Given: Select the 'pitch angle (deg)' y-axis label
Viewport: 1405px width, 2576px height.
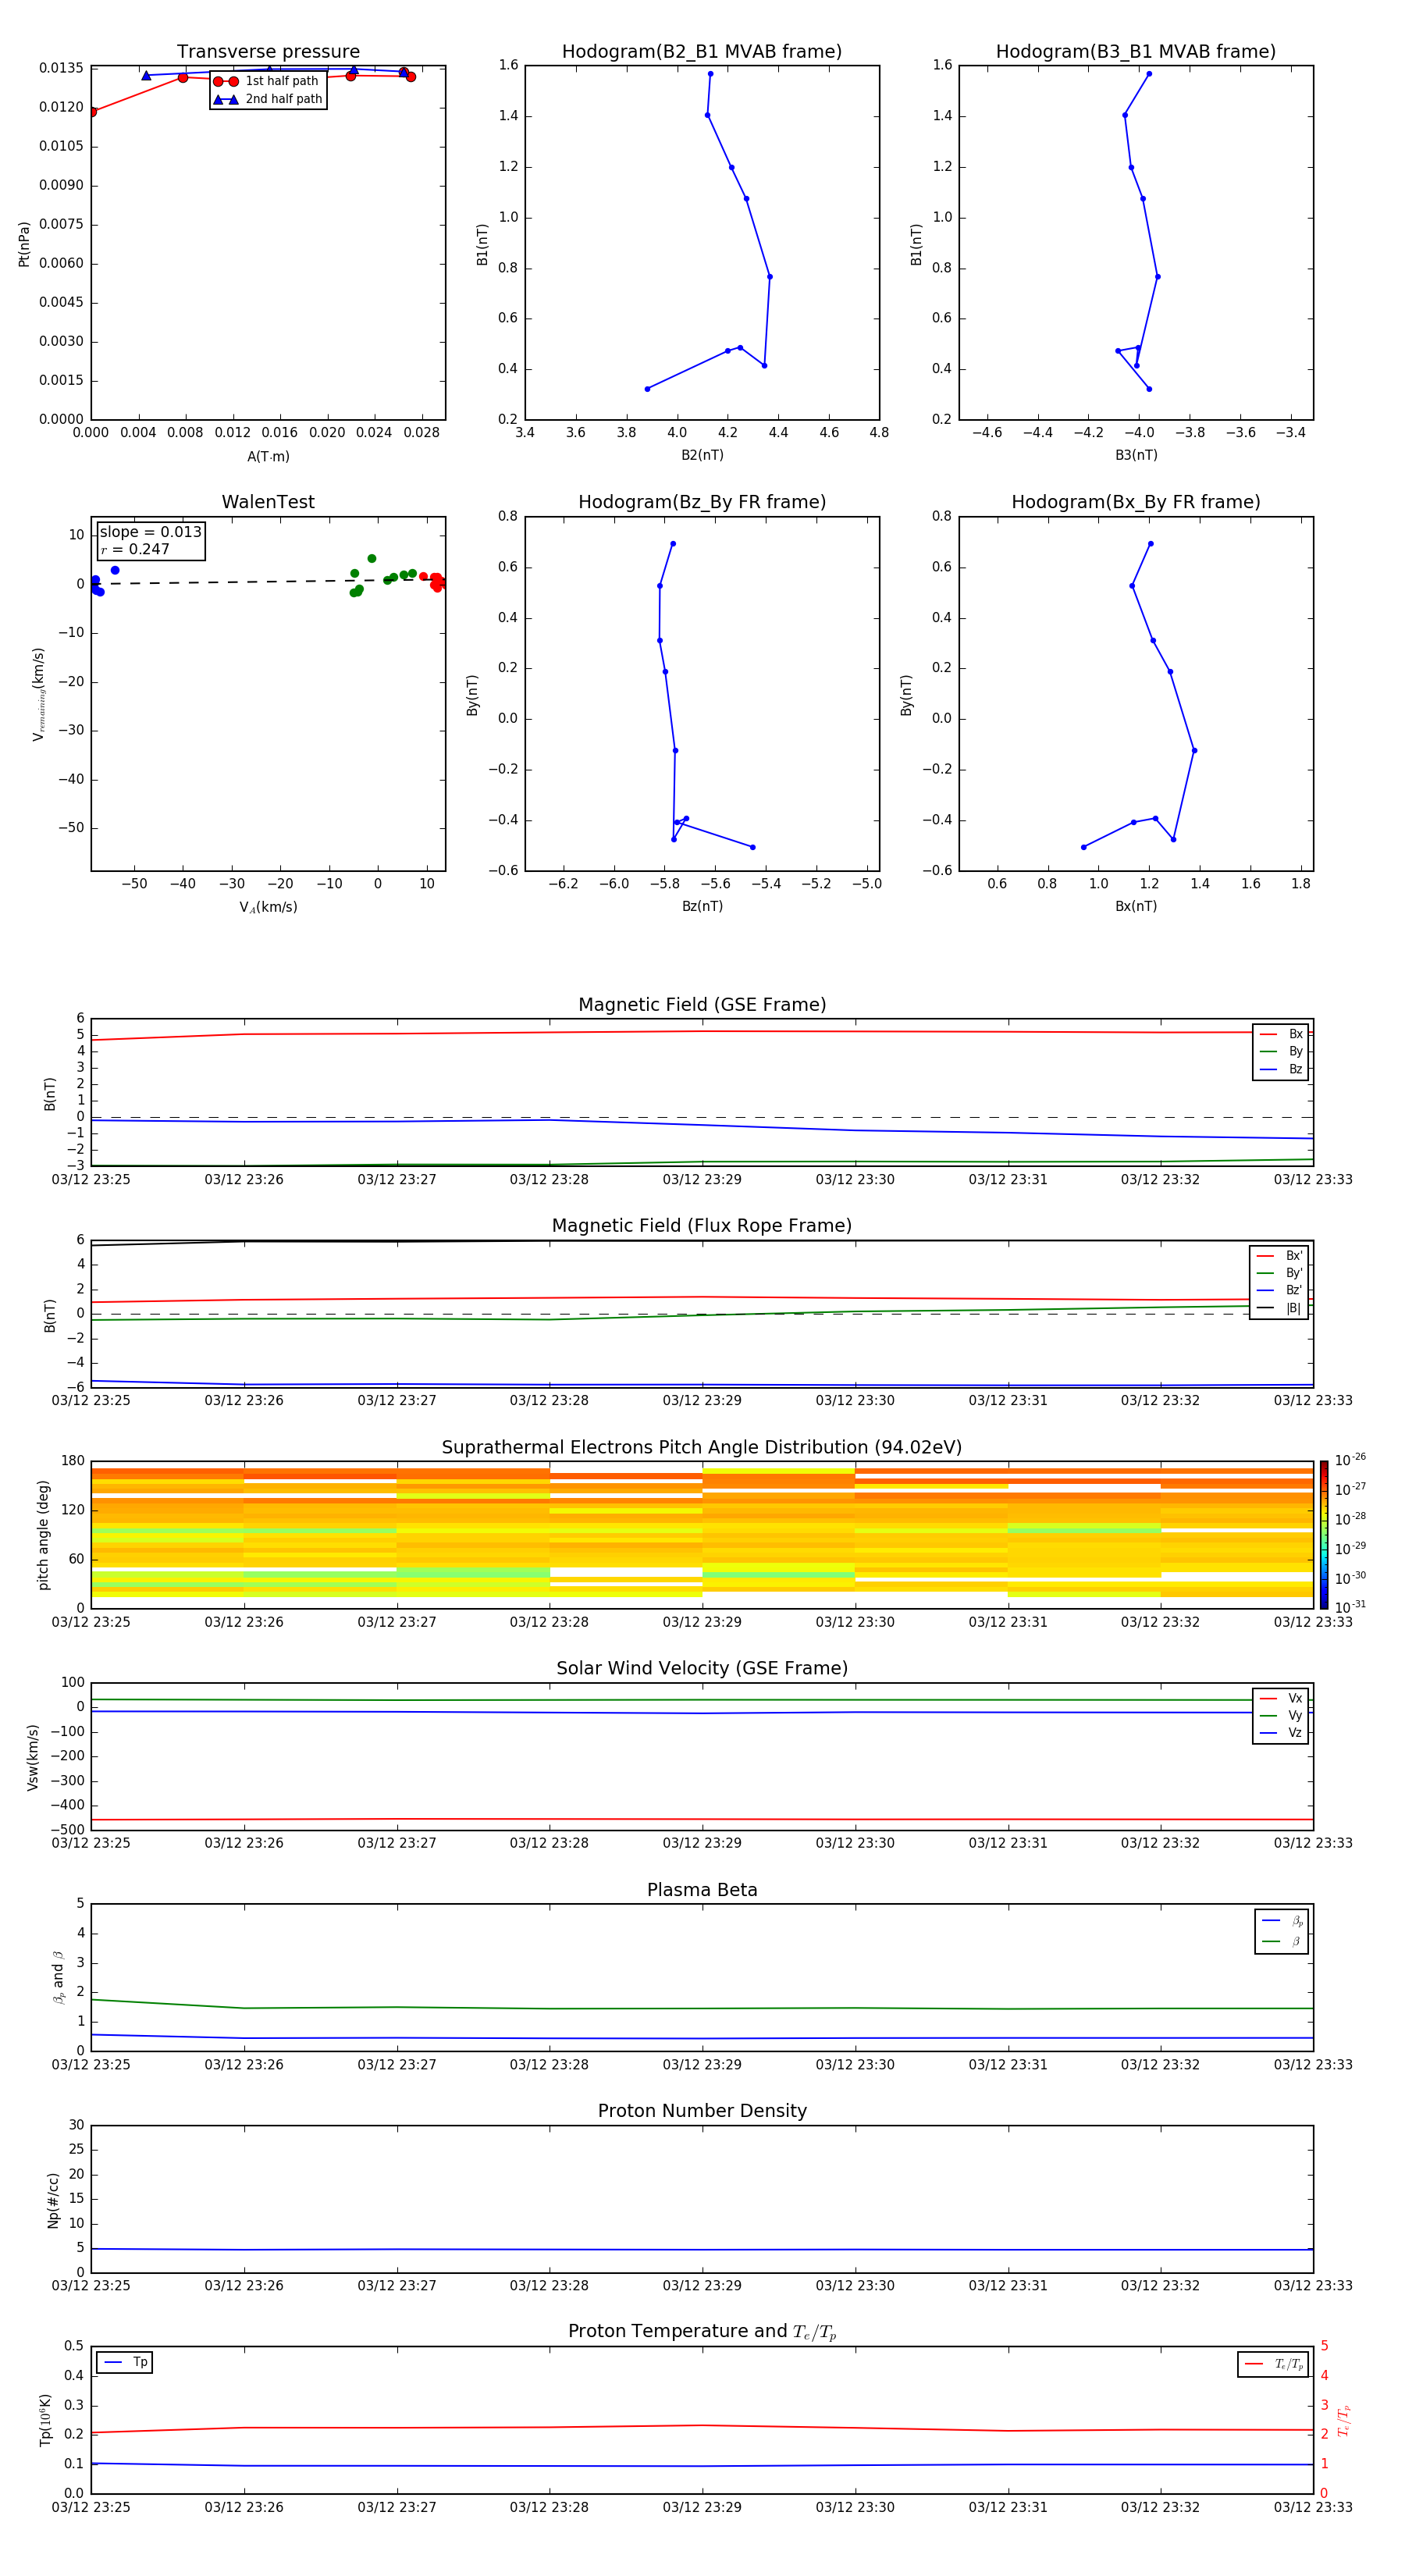Looking at the screenshot, I should tap(43, 1535).
